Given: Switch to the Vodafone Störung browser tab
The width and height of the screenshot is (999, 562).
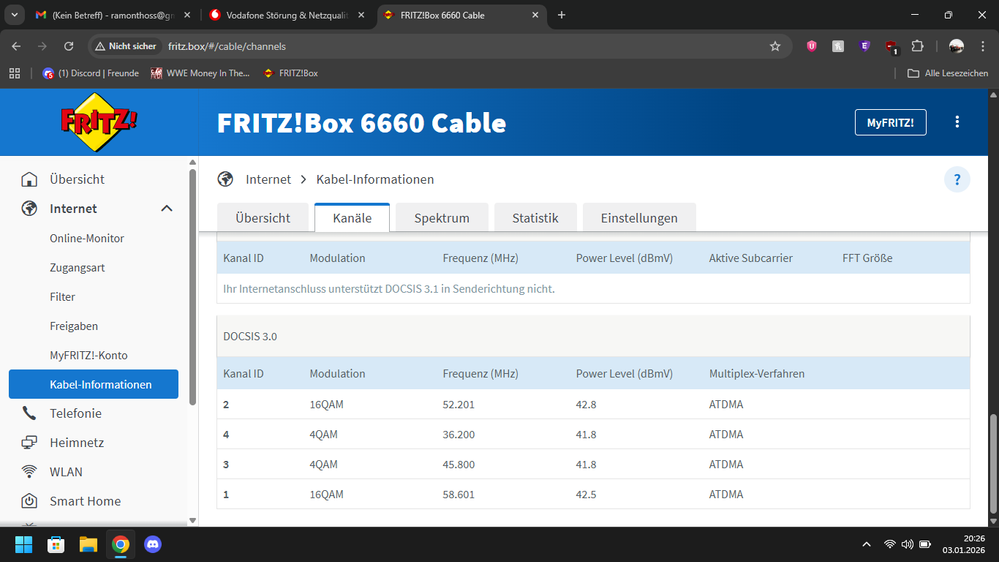Looking at the screenshot, I should tap(287, 15).
